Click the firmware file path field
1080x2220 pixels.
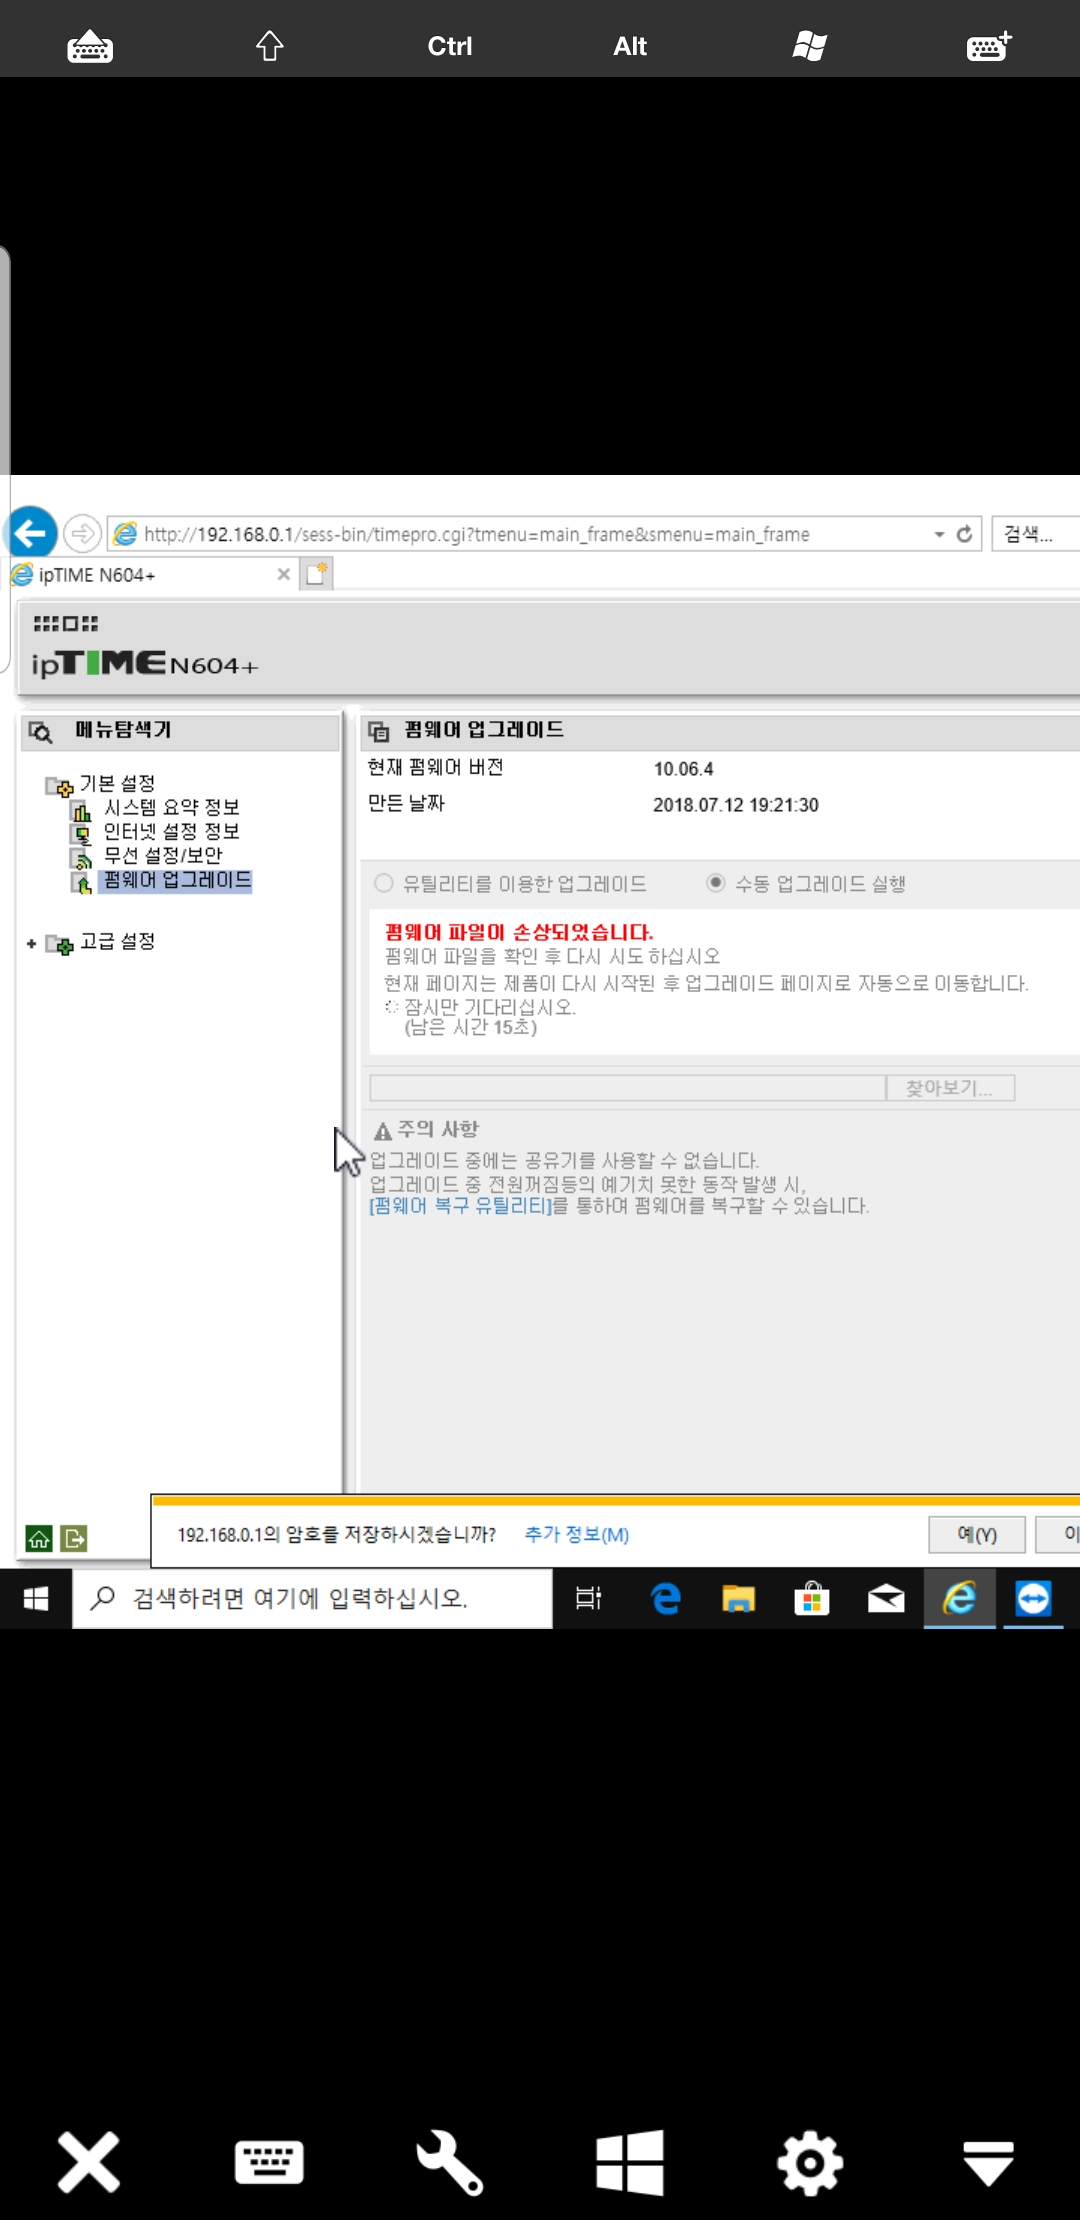pos(628,1088)
